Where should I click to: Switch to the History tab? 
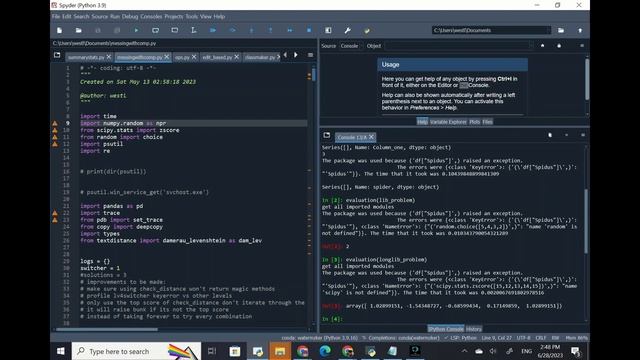[473, 329]
